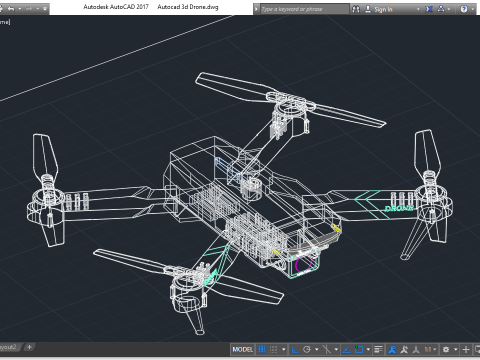Viewport: 480px width, 360px height.
Task: Click the Undo arrow in quick access toolbar
Action: (x=11, y=9)
